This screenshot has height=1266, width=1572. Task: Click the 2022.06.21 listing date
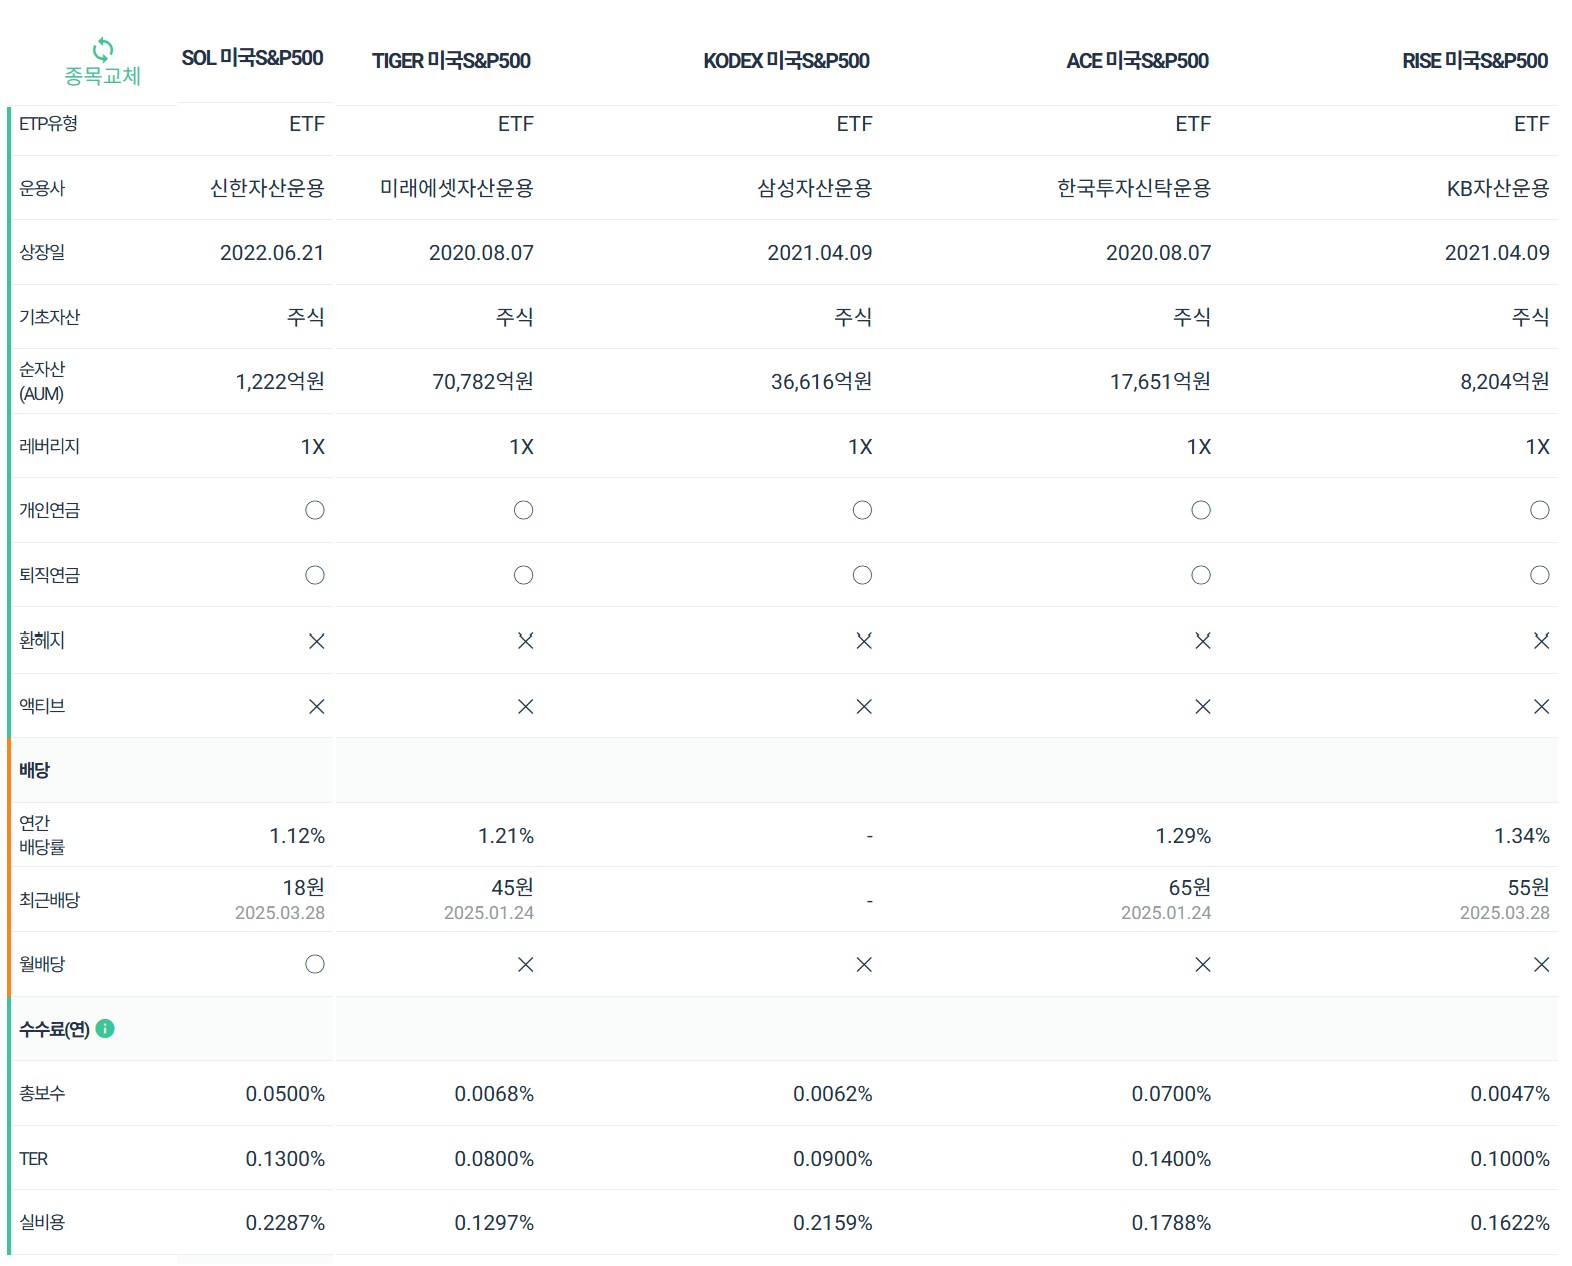click(272, 253)
